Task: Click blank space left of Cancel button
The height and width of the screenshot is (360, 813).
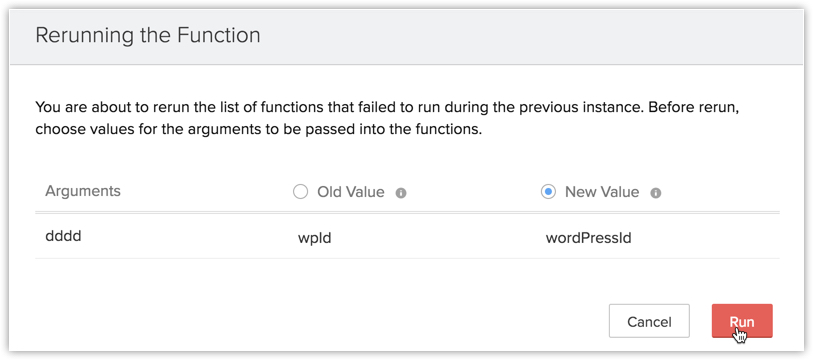Action: pos(321,321)
